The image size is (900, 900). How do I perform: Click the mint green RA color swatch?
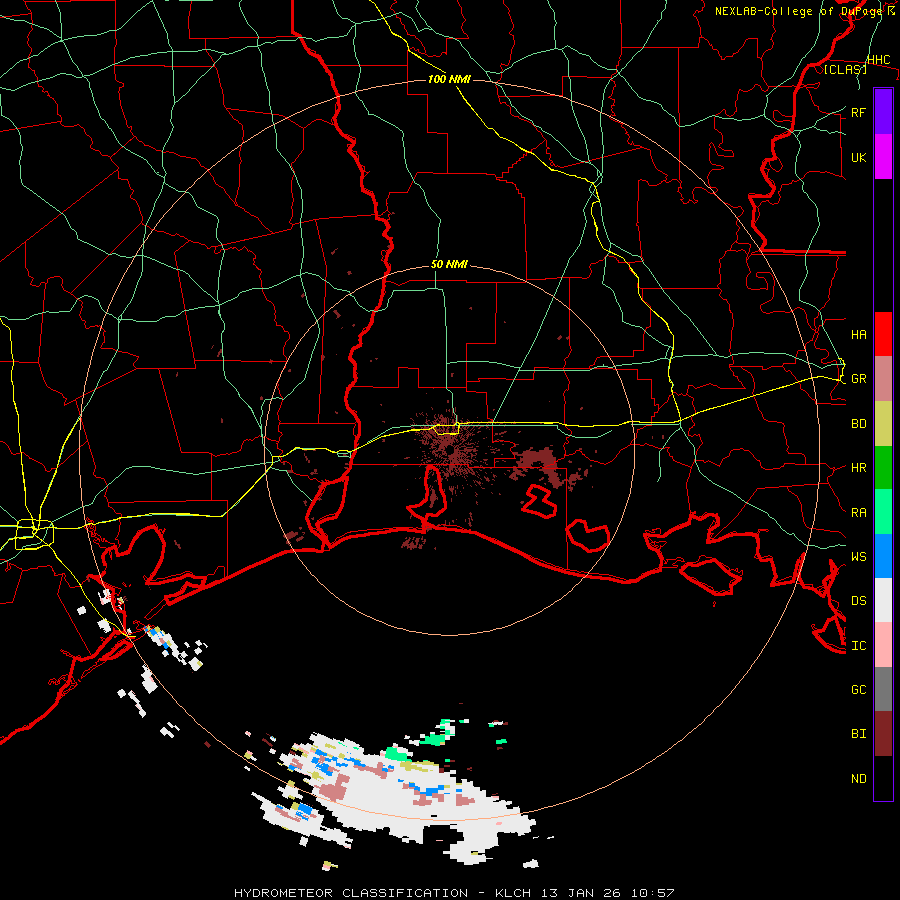(883, 512)
